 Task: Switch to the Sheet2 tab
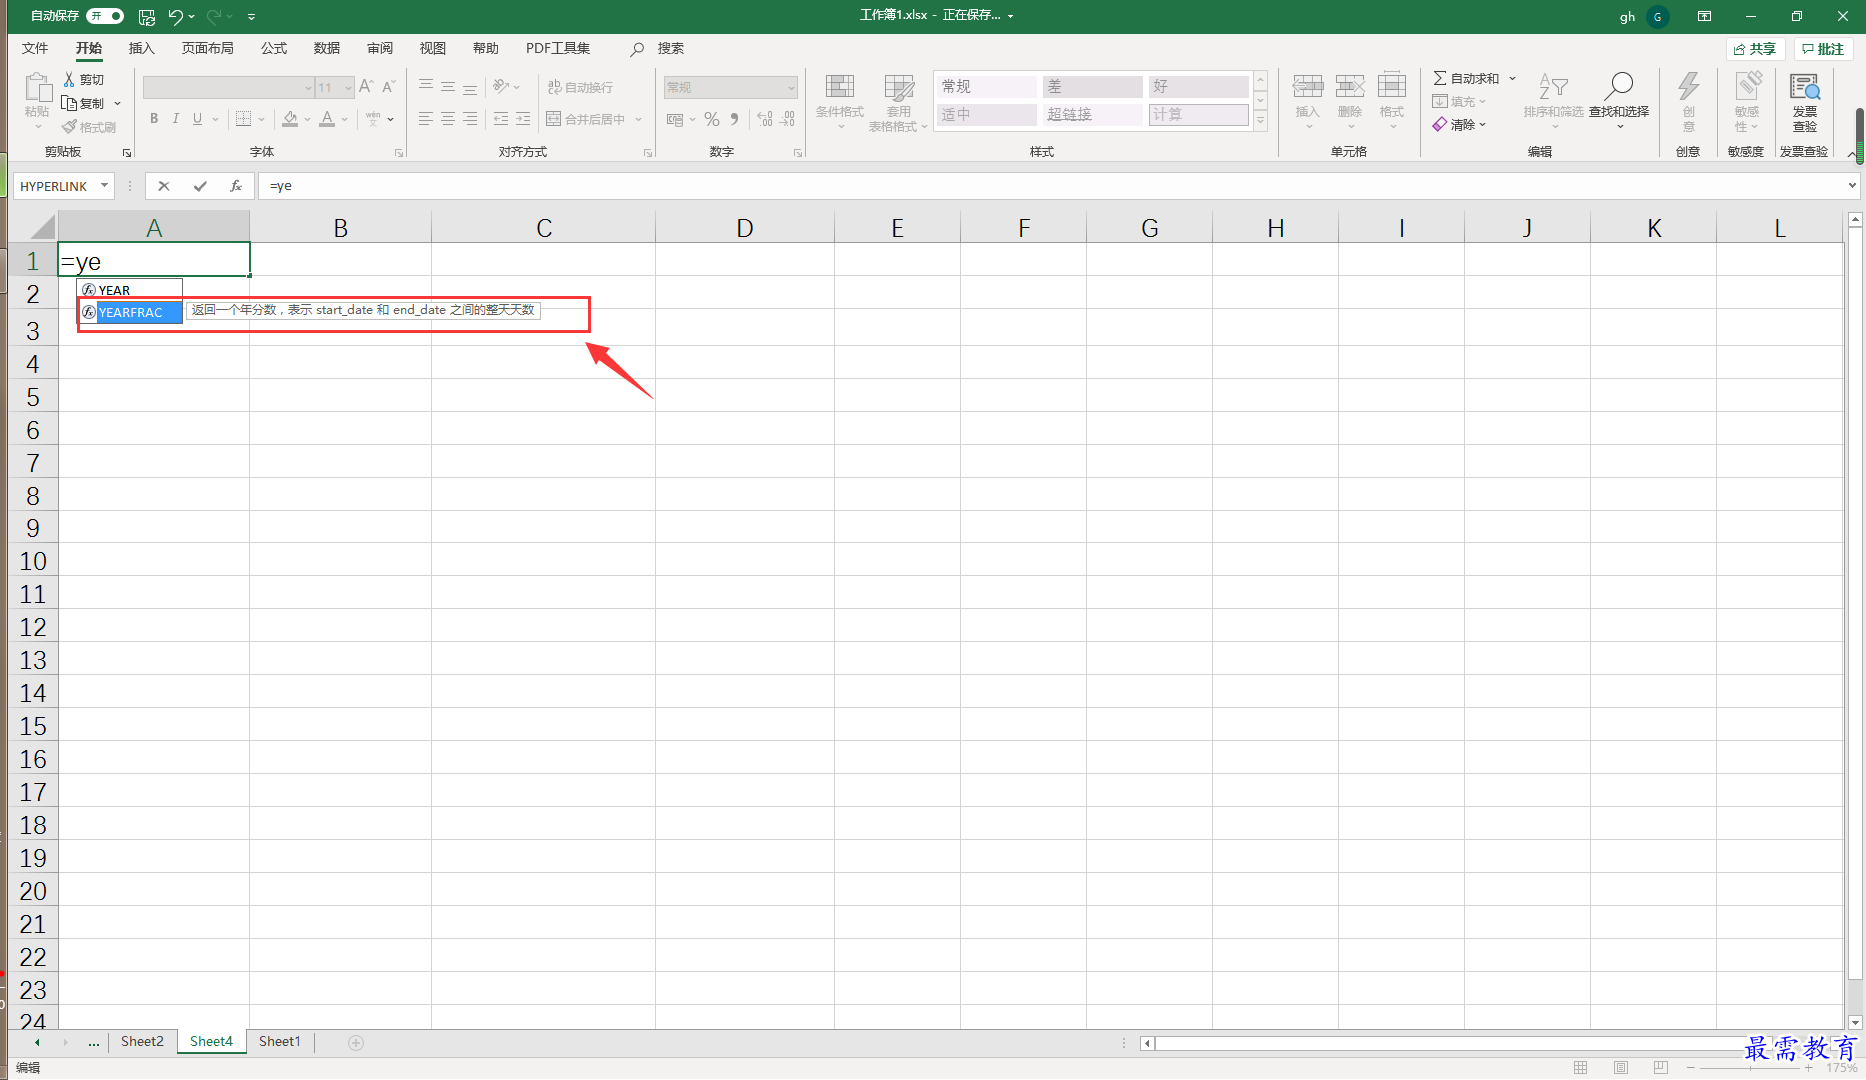(142, 1041)
